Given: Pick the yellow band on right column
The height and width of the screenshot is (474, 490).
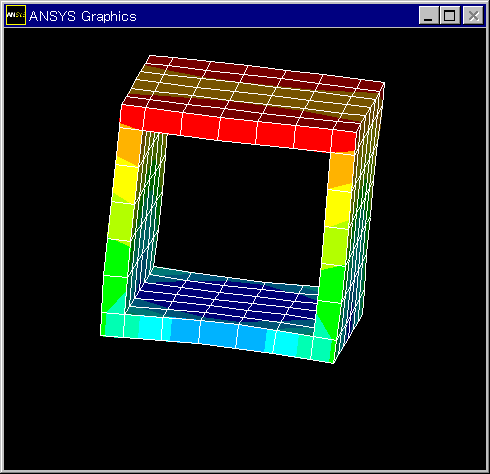Looking at the screenshot, I should [337, 208].
